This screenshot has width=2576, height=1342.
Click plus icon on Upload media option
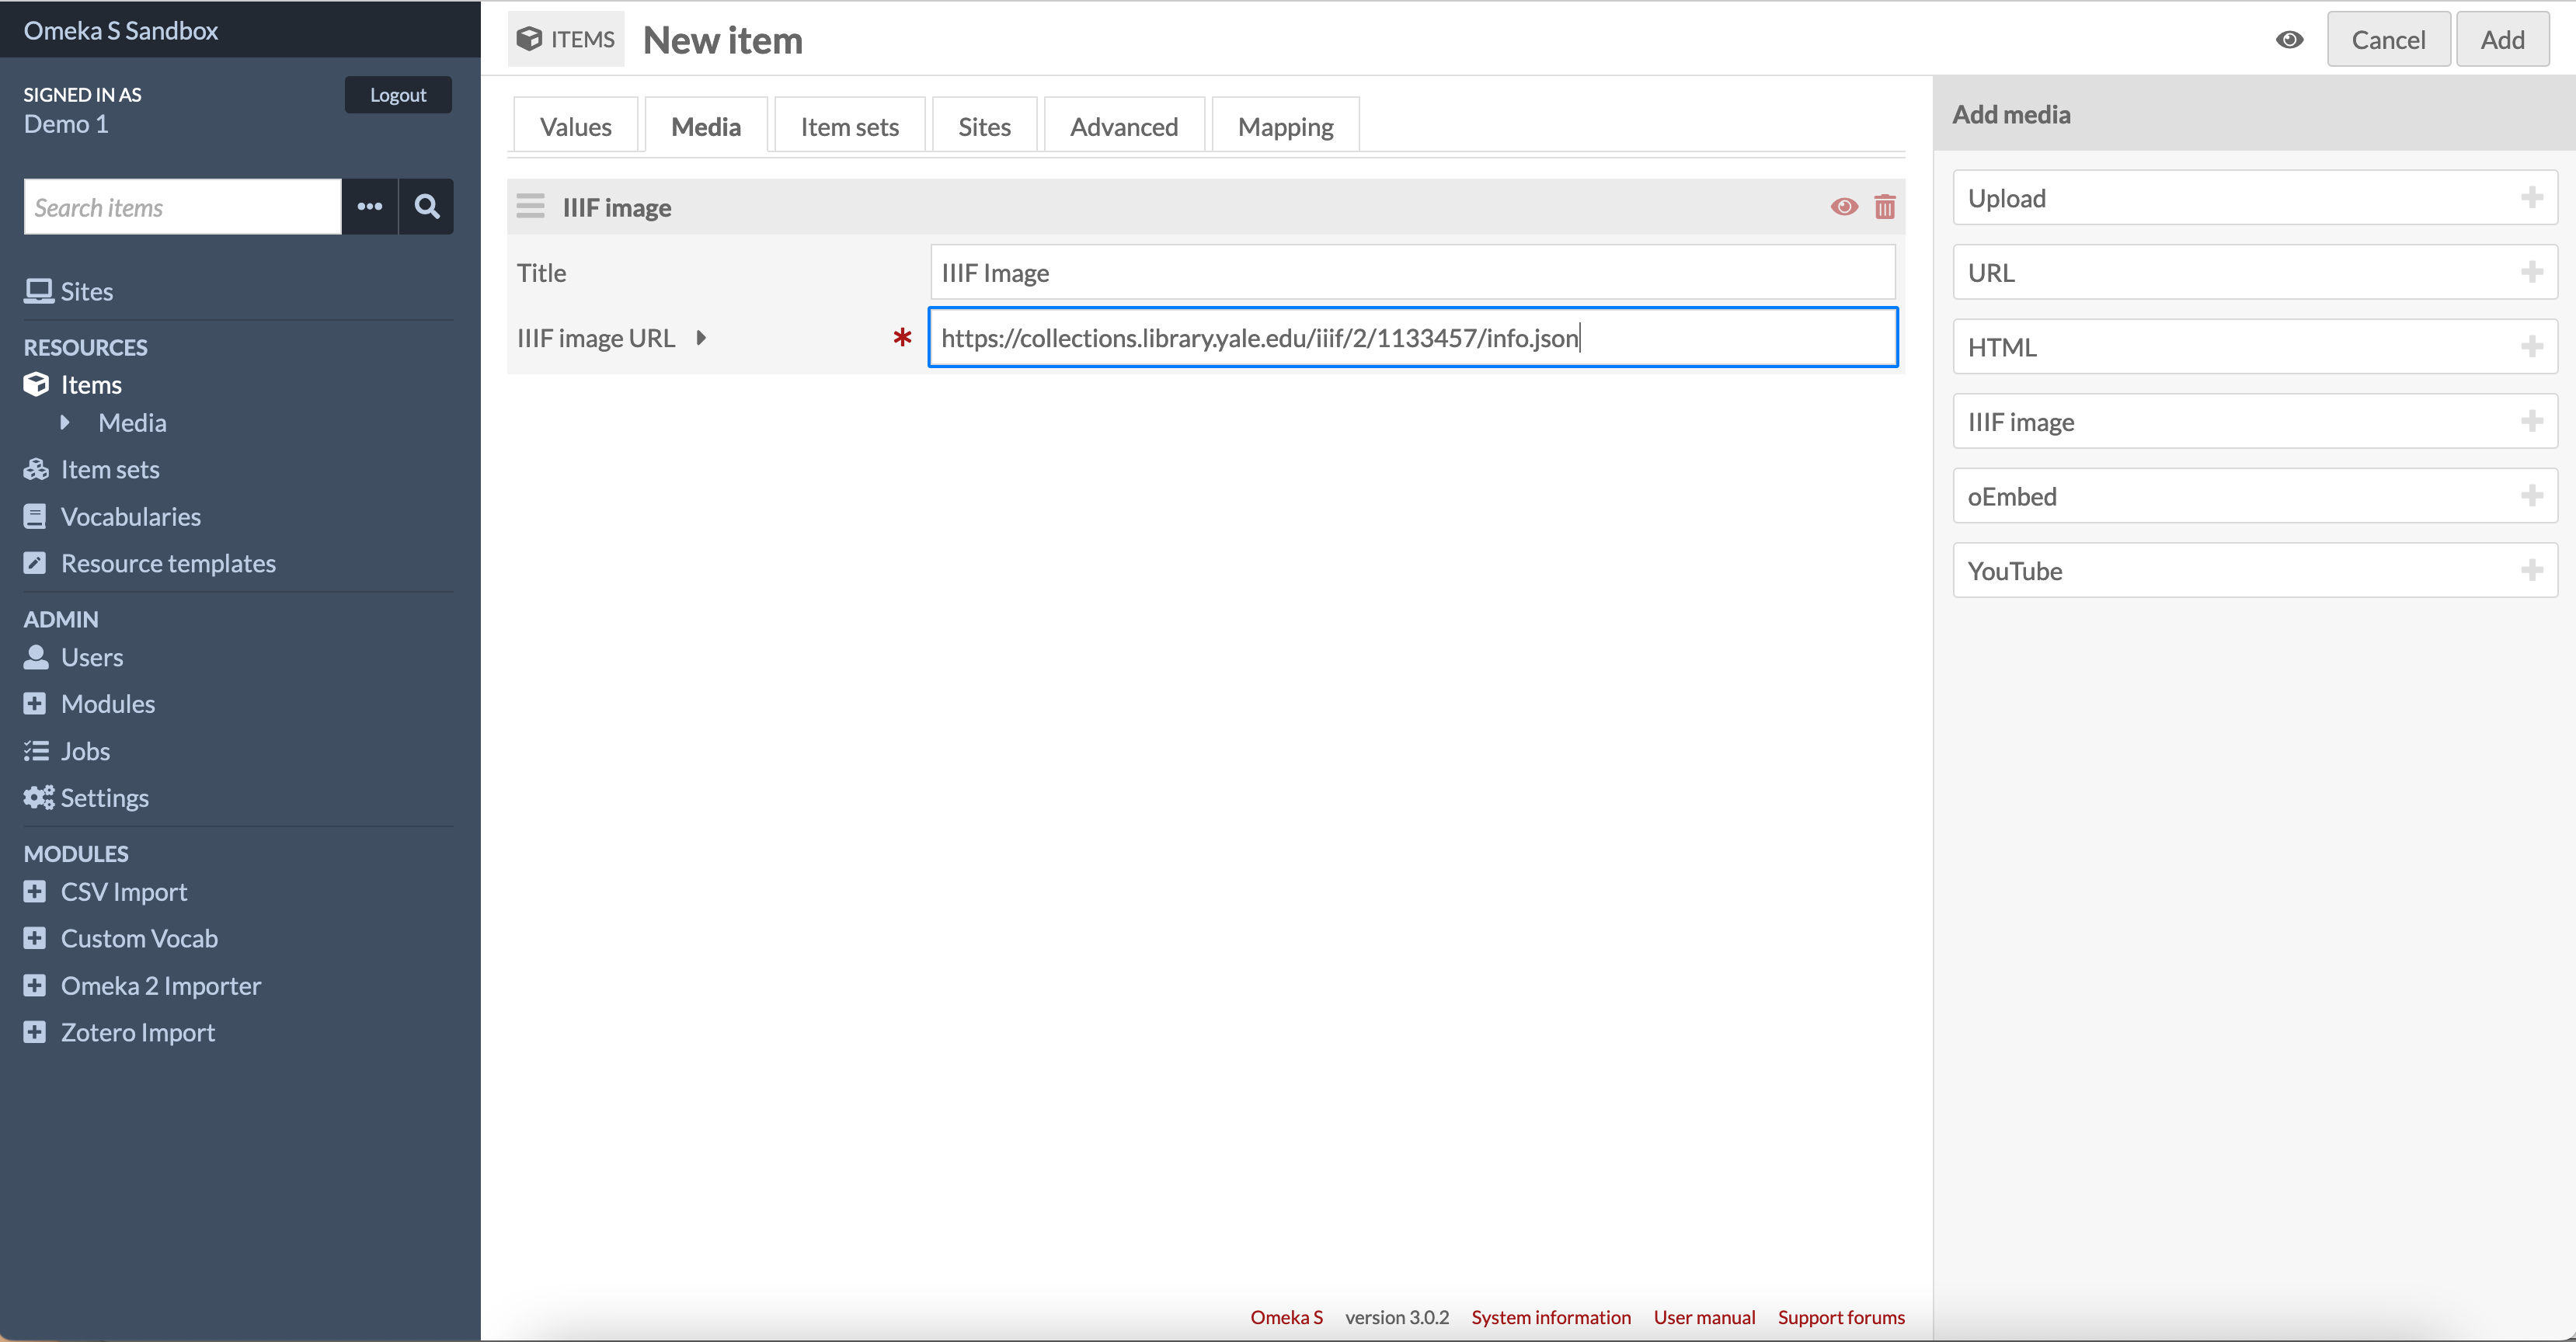pyautogui.click(x=2532, y=197)
